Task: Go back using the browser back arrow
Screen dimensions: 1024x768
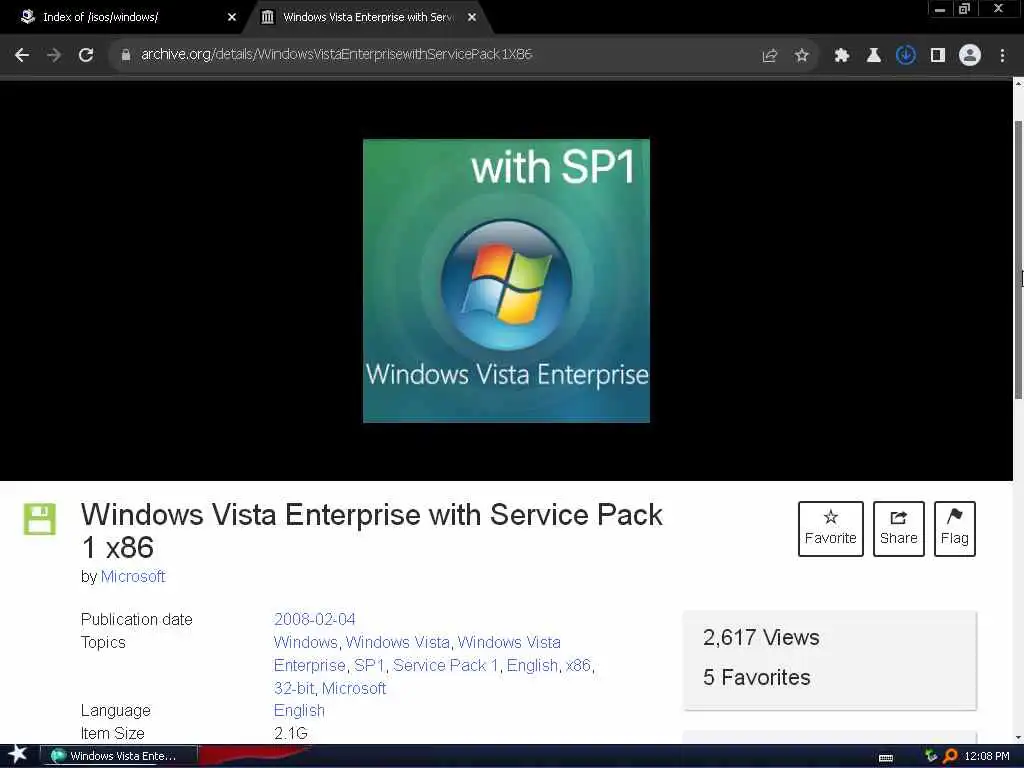Action: pos(22,55)
